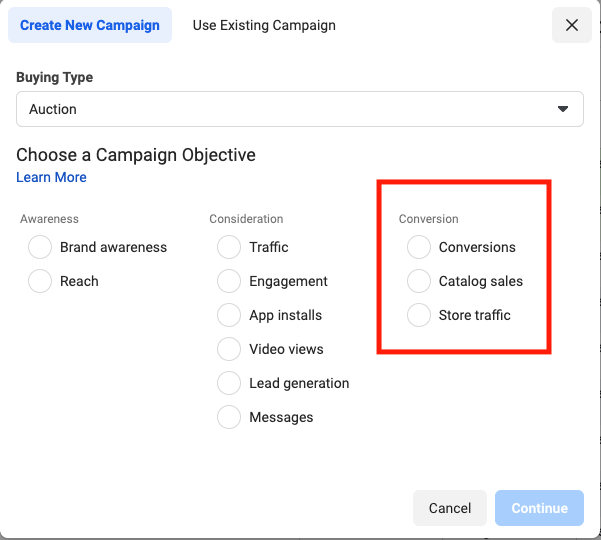Image resolution: width=601 pixels, height=540 pixels.
Task: Select the Messages objective
Action: tap(229, 417)
